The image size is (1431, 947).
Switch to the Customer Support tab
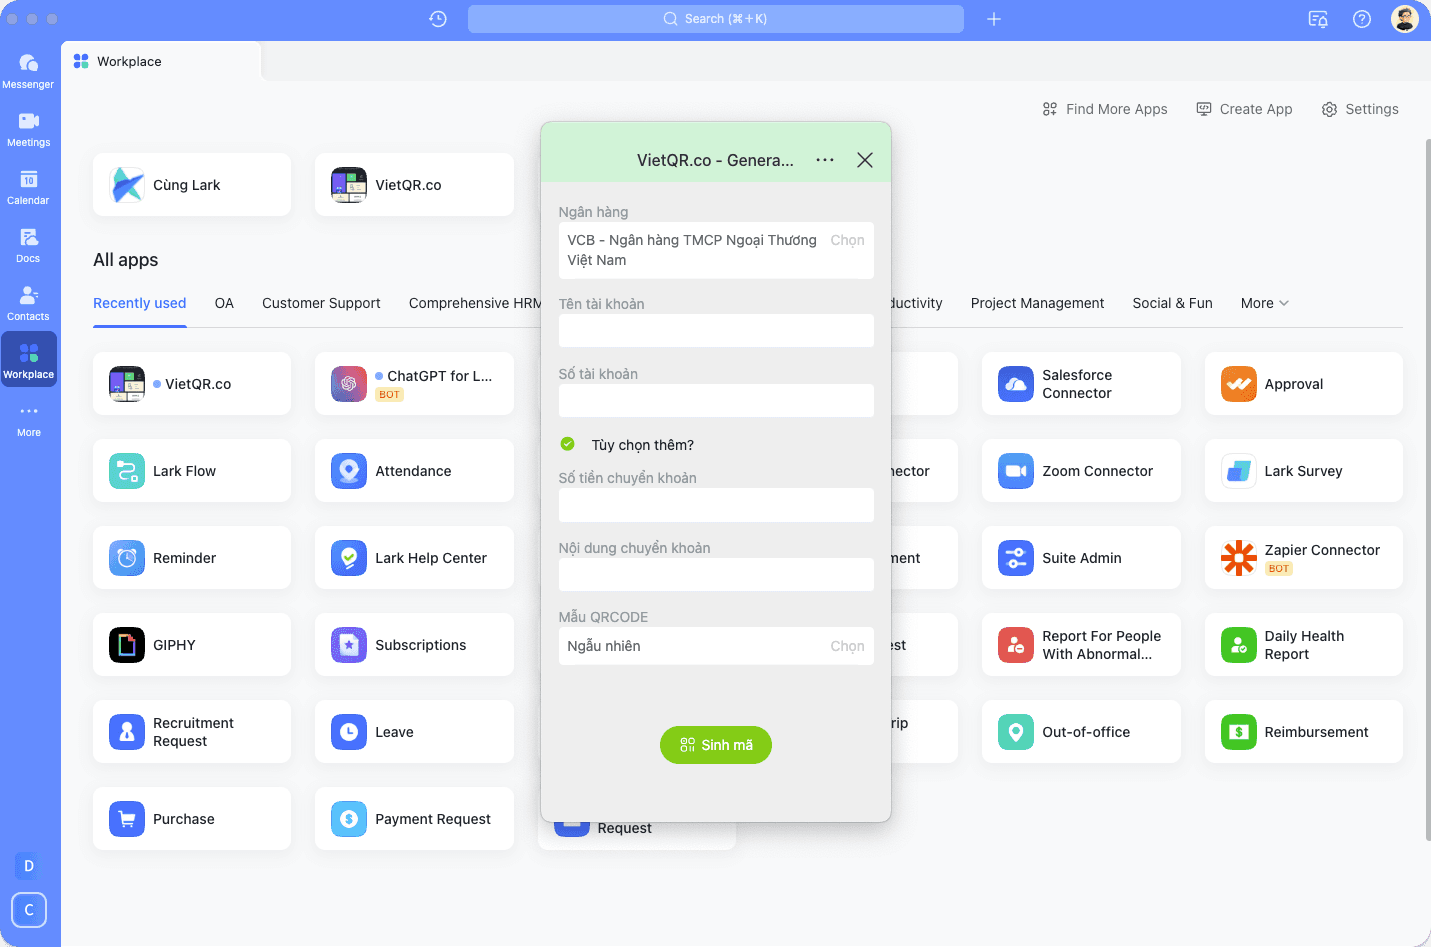(x=321, y=303)
